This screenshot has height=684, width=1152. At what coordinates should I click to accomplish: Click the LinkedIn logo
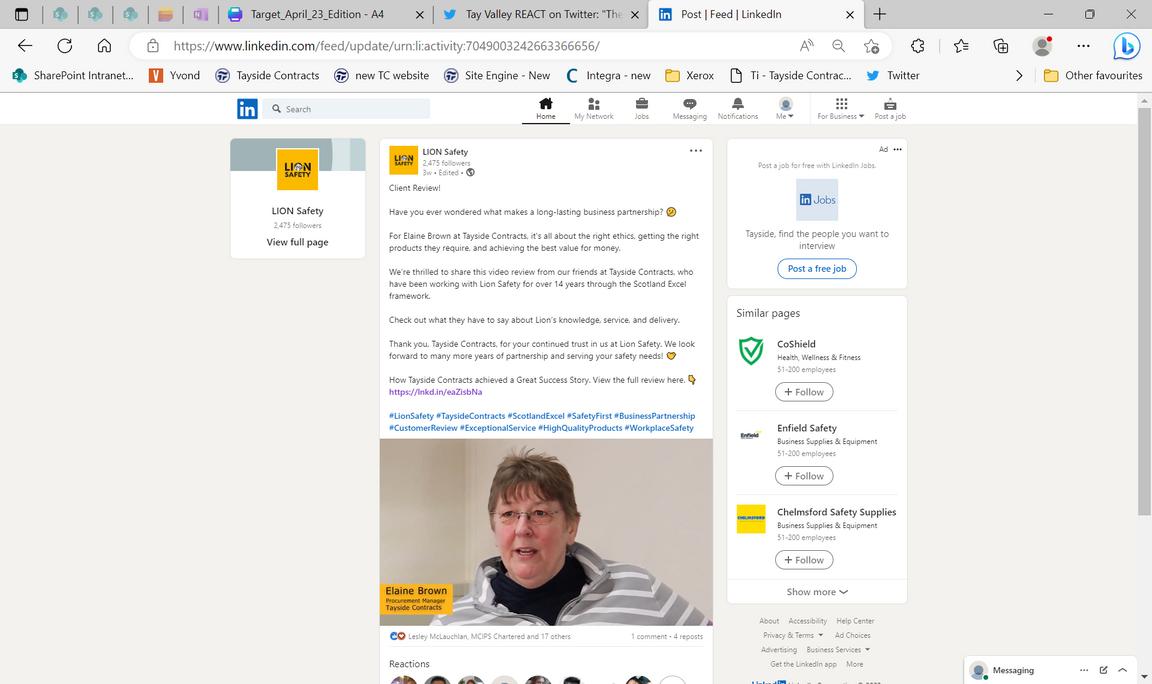[x=247, y=109]
